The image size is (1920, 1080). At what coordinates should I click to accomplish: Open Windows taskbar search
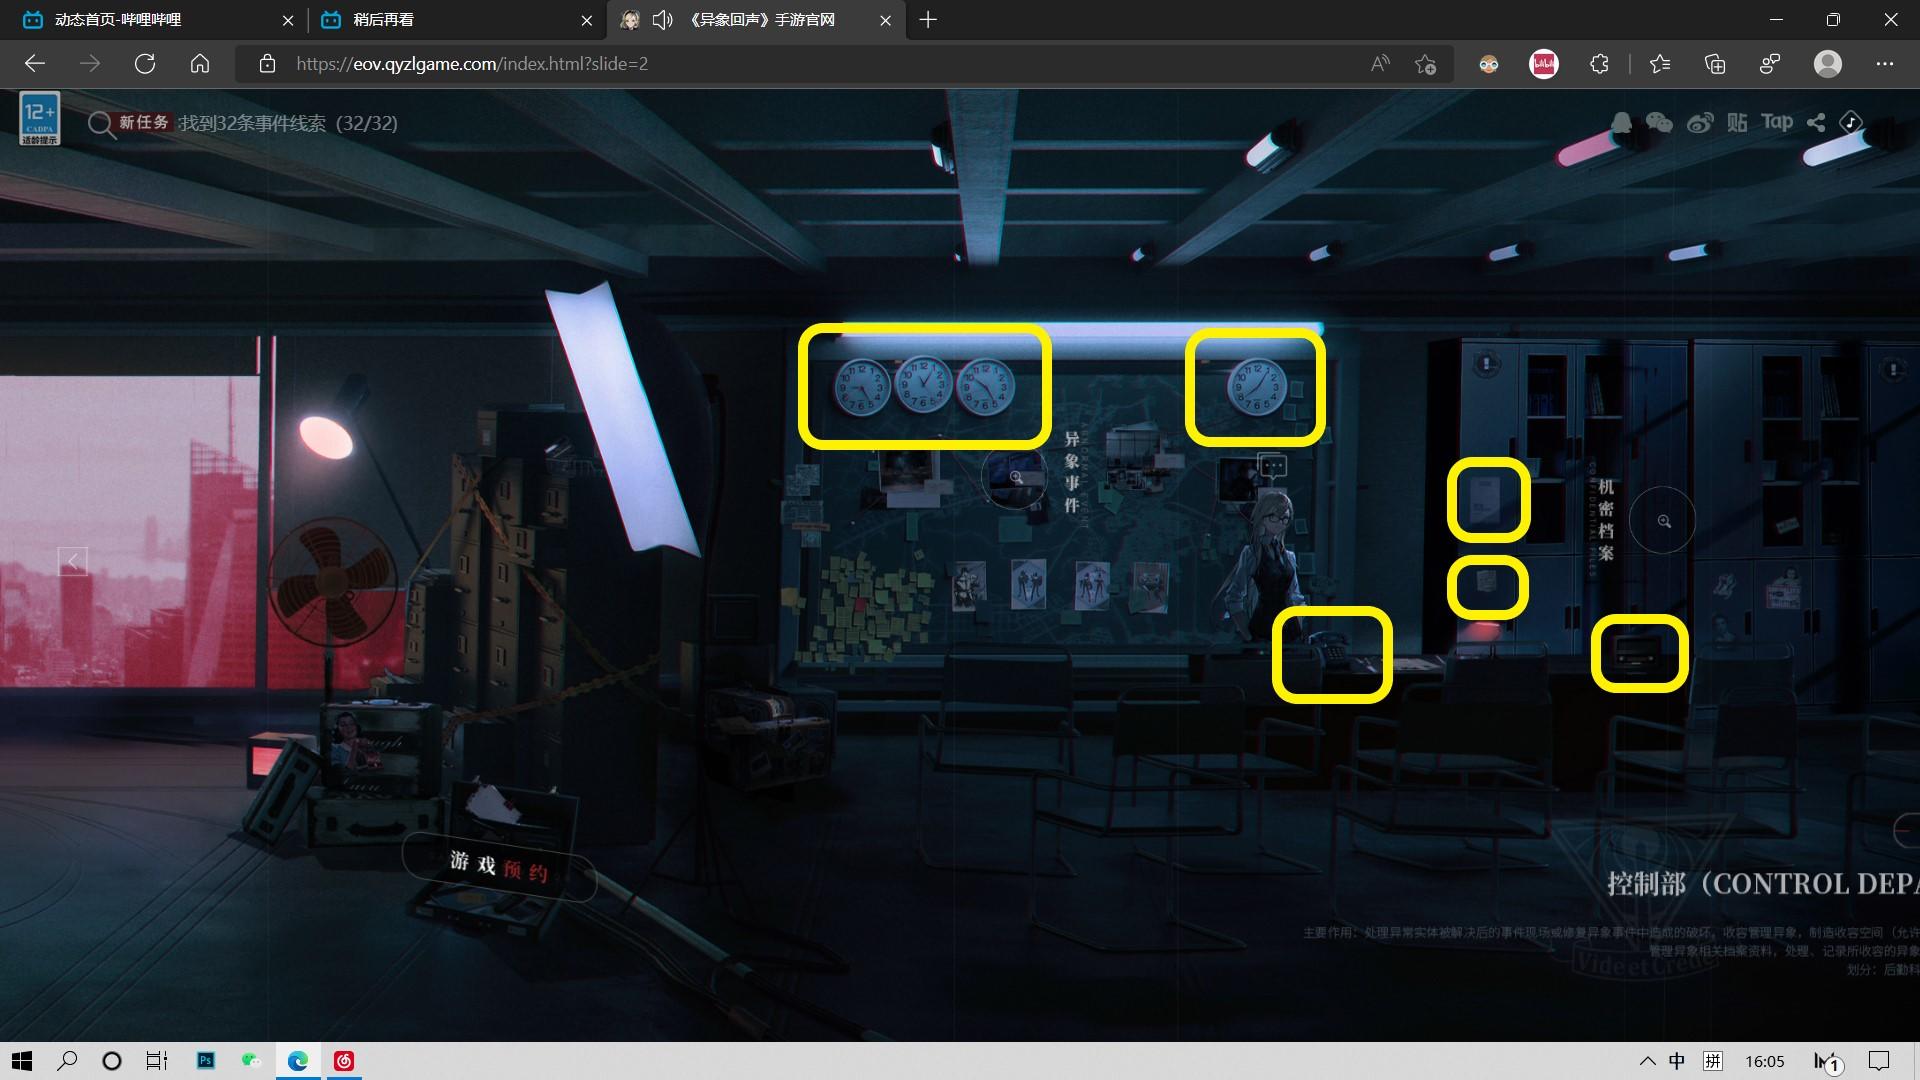(x=67, y=1061)
